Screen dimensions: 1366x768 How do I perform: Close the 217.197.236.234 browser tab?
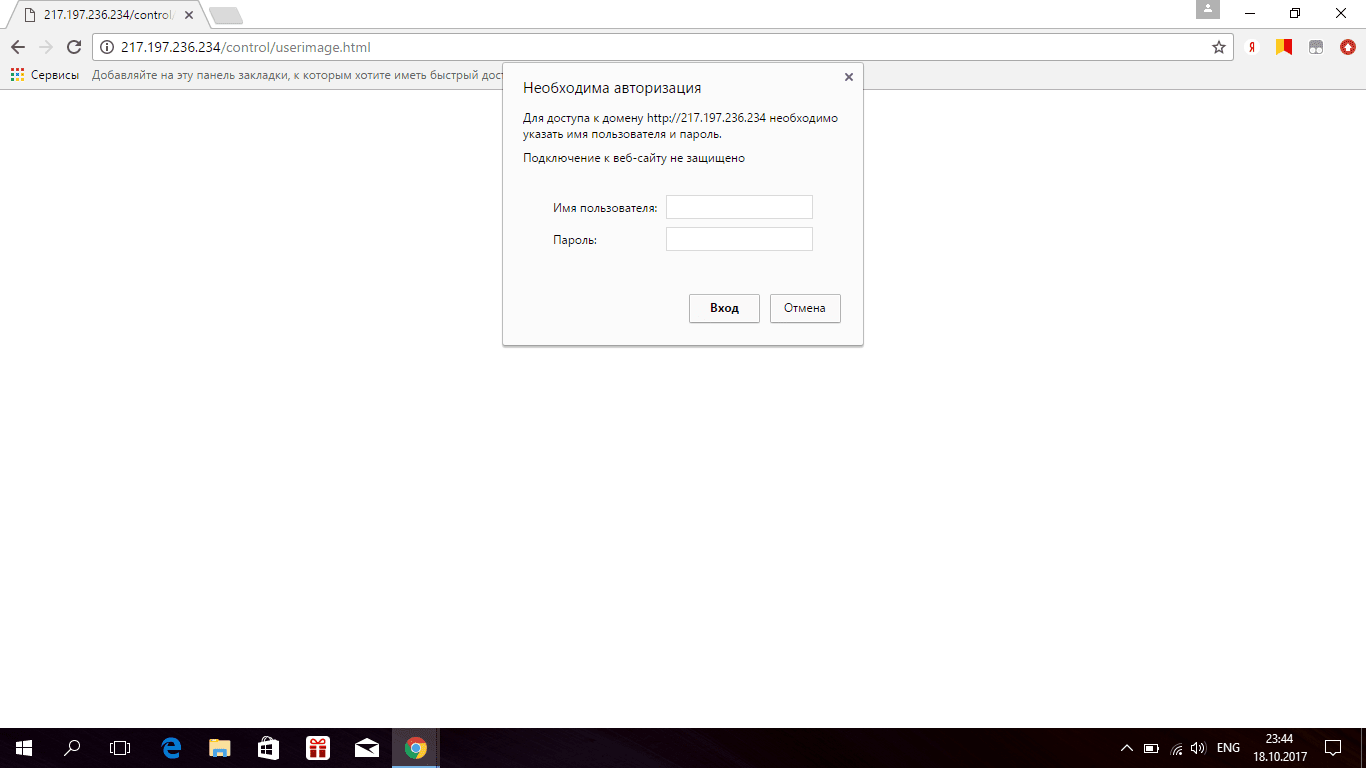tap(189, 15)
